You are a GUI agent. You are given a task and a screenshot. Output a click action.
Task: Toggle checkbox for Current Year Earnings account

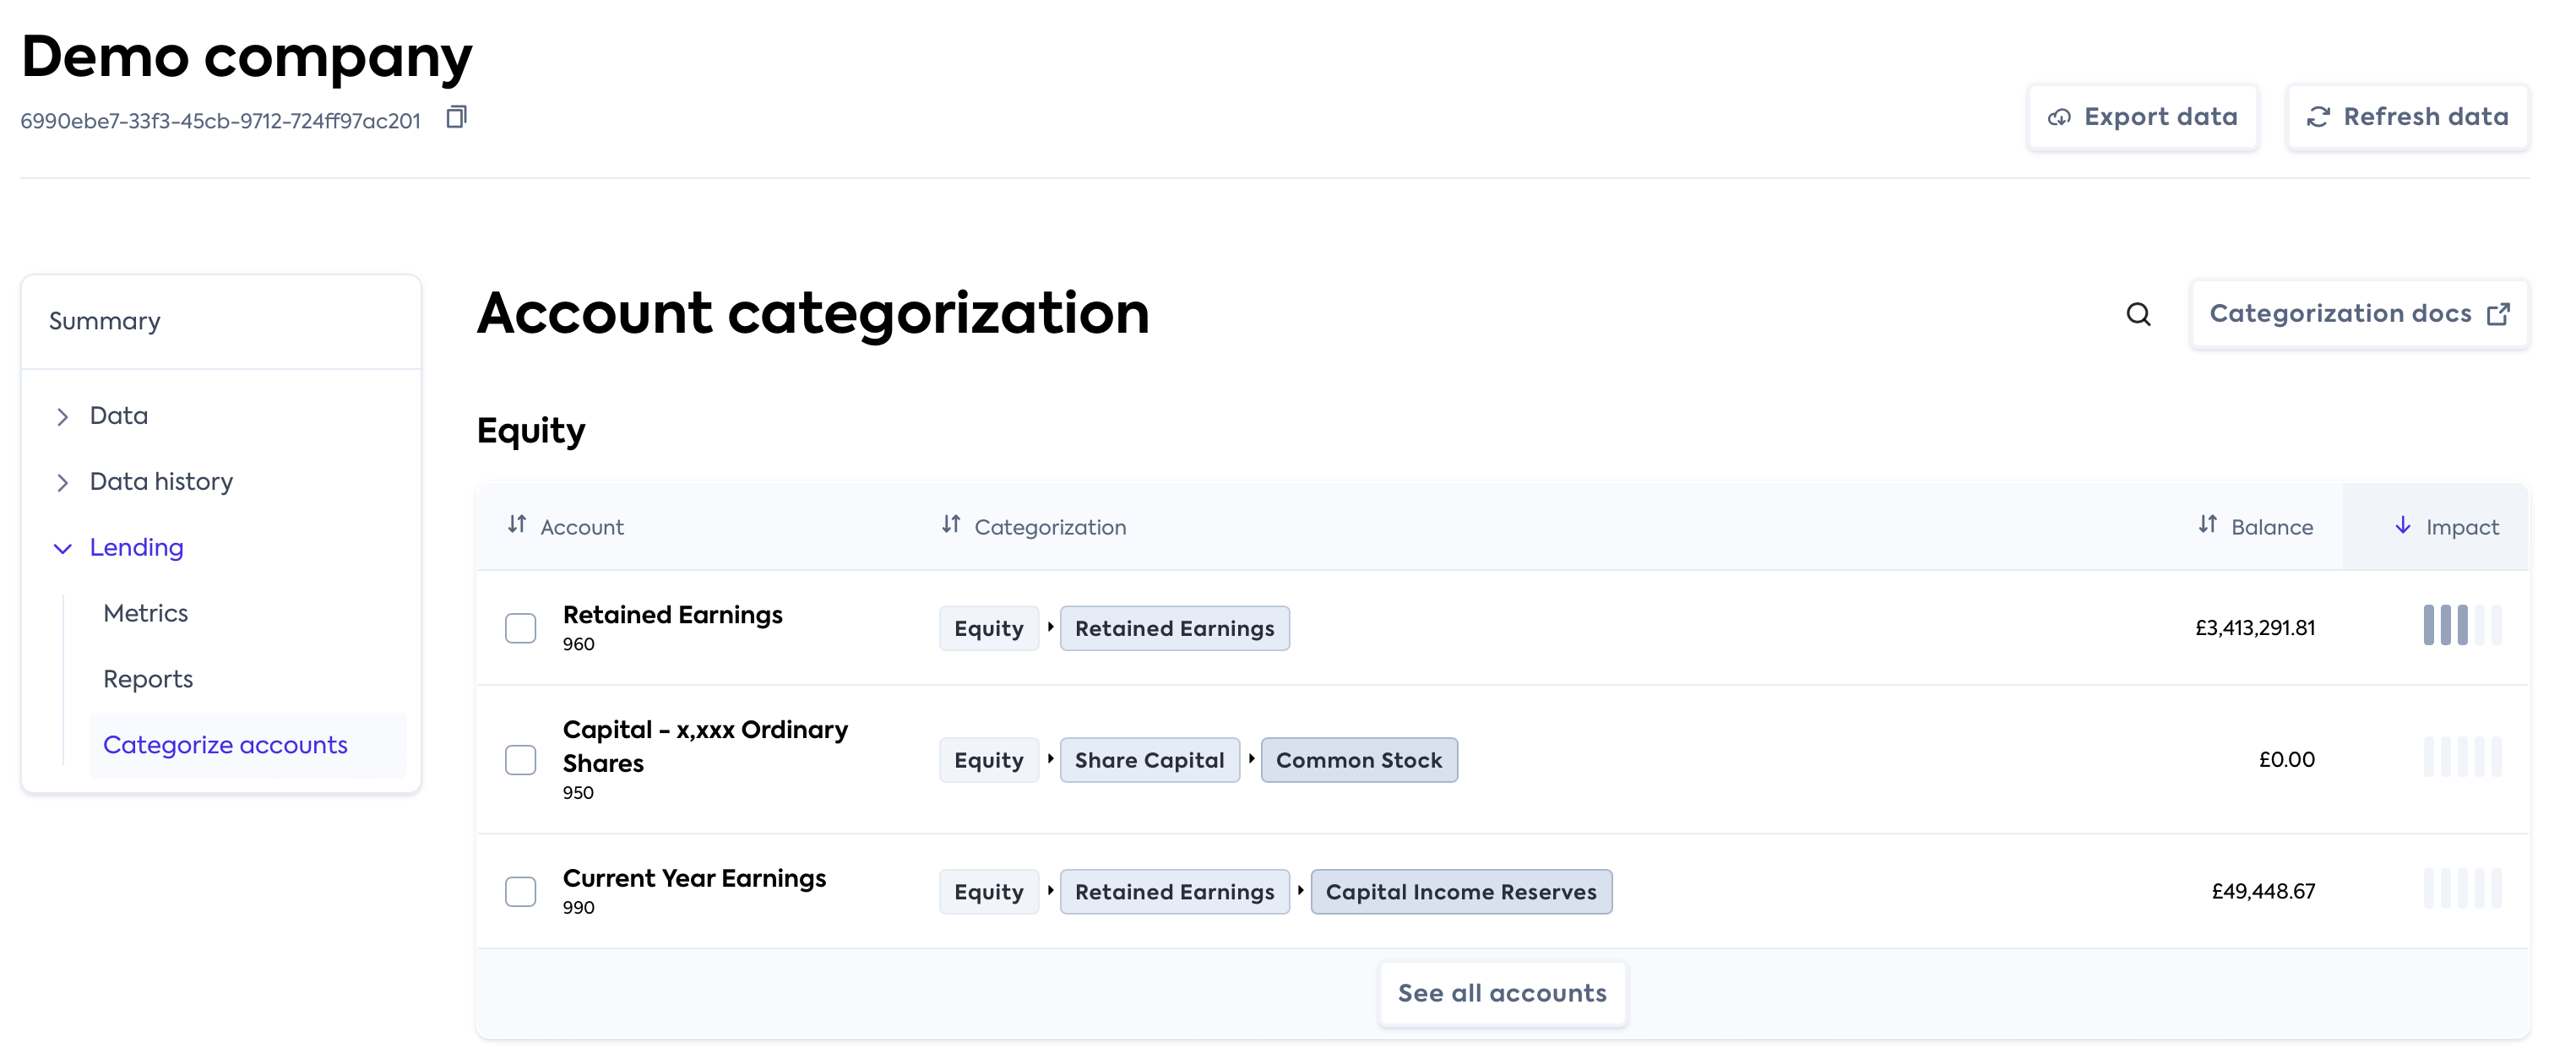click(x=521, y=892)
